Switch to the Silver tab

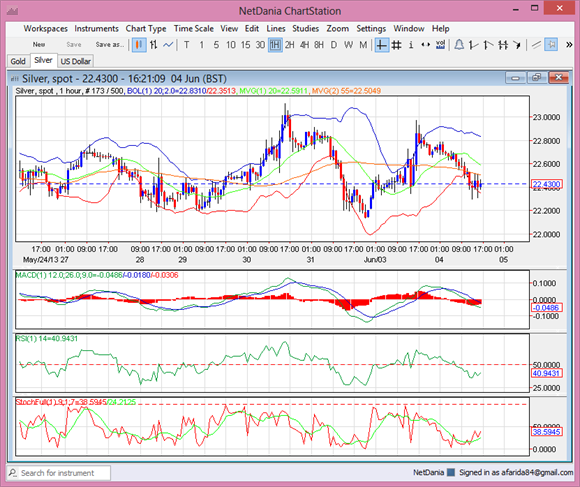click(x=43, y=60)
